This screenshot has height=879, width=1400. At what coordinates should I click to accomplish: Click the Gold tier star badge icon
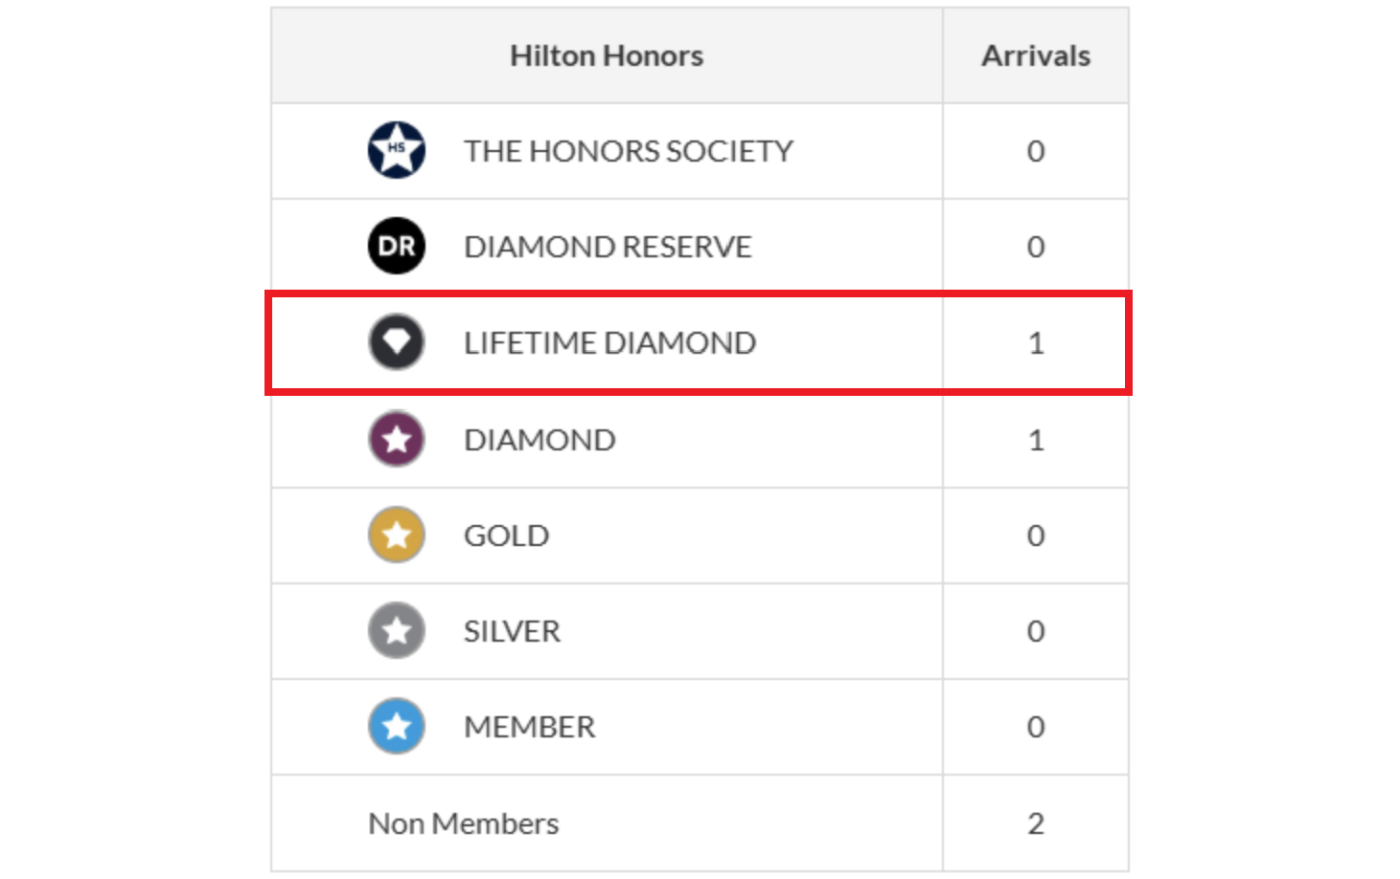[x=397, y=535]
